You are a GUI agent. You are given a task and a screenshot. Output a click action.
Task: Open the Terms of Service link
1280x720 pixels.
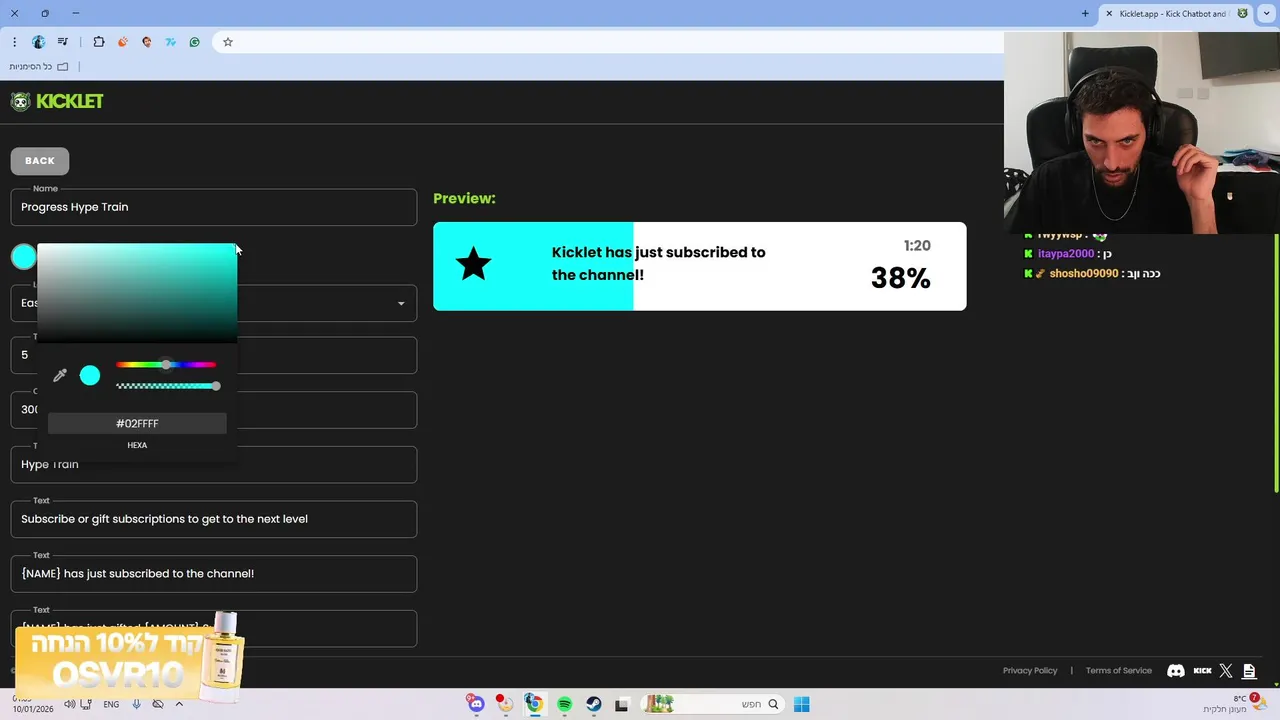click(1119, 671)
